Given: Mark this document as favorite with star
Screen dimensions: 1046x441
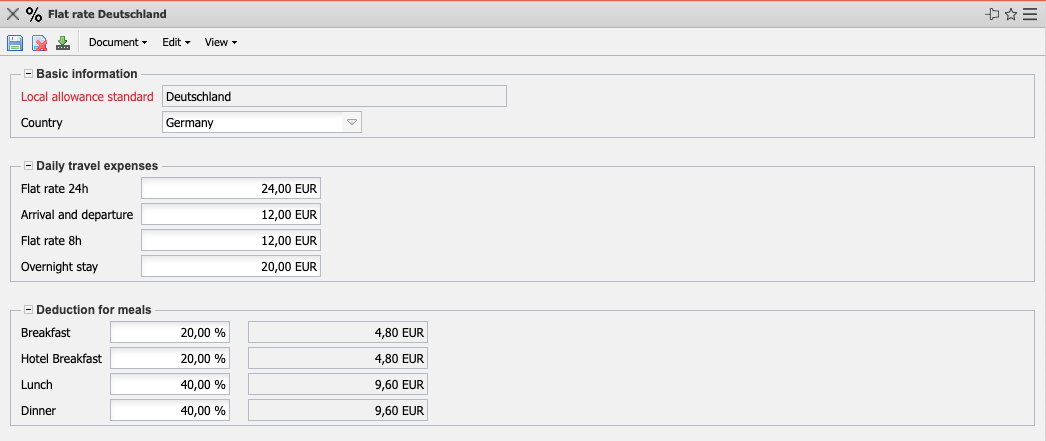Looking at the screenshot, I should point(1011,14).
